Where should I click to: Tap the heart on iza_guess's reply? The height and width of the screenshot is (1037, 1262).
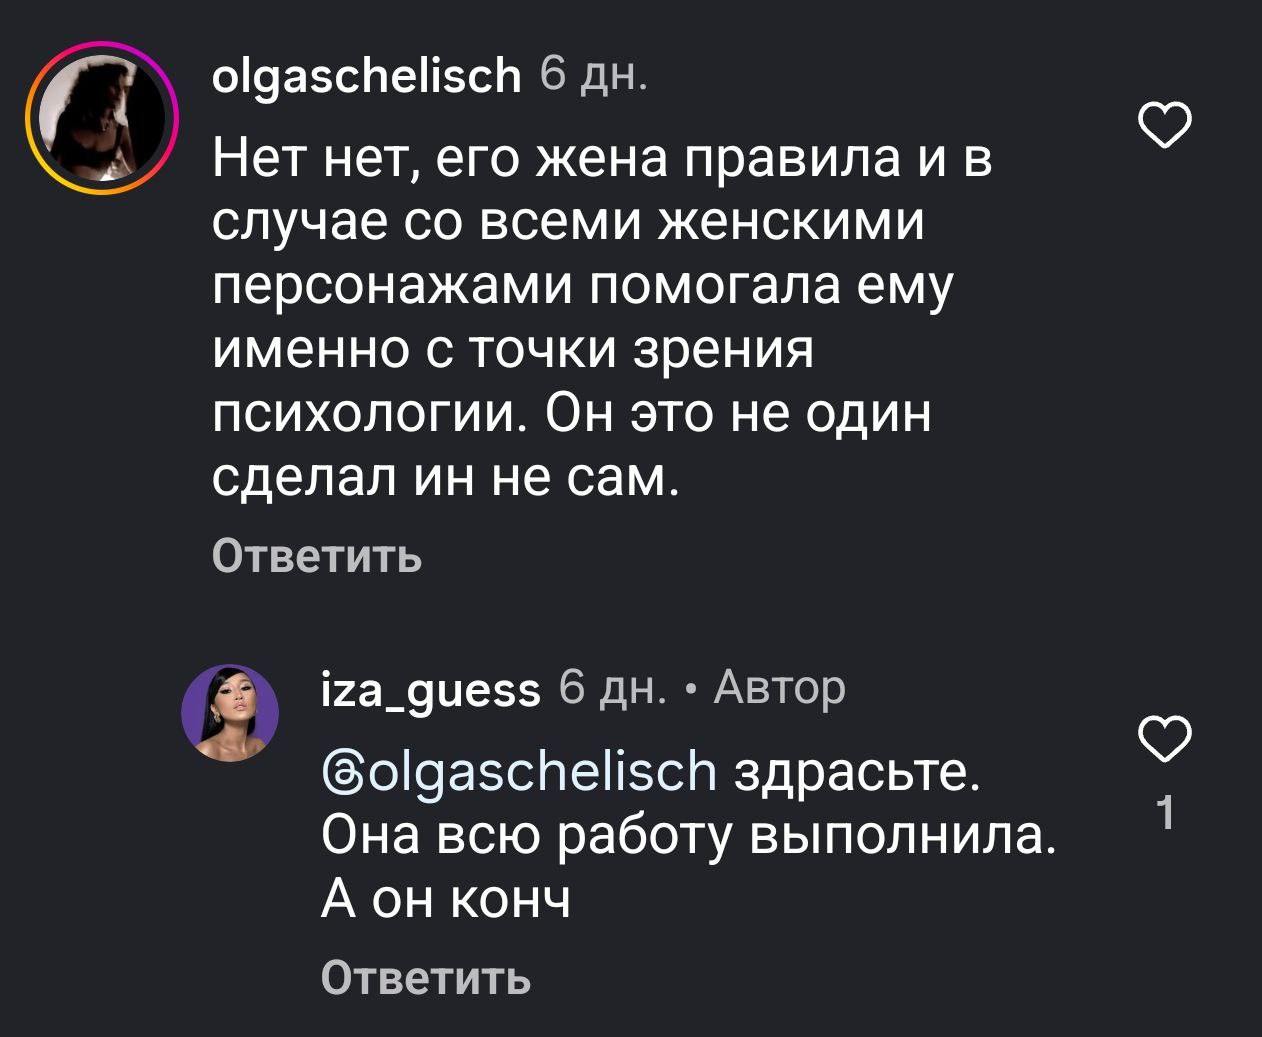tap(1165, 738)
